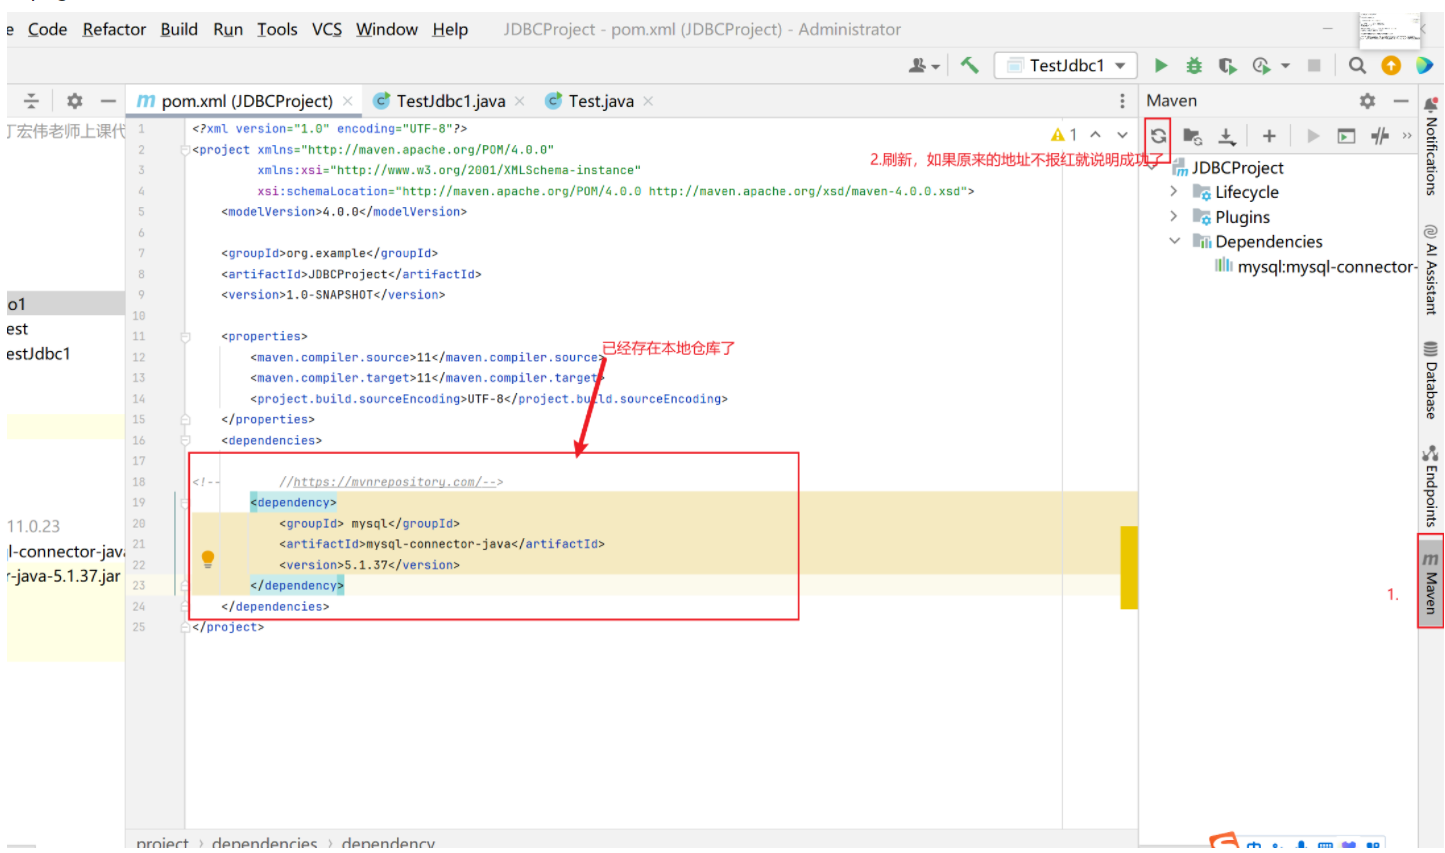The image size is (1445, 853).
Task: Open the Refactor menu
Action: pyautogui.click(x=114, y=30)
